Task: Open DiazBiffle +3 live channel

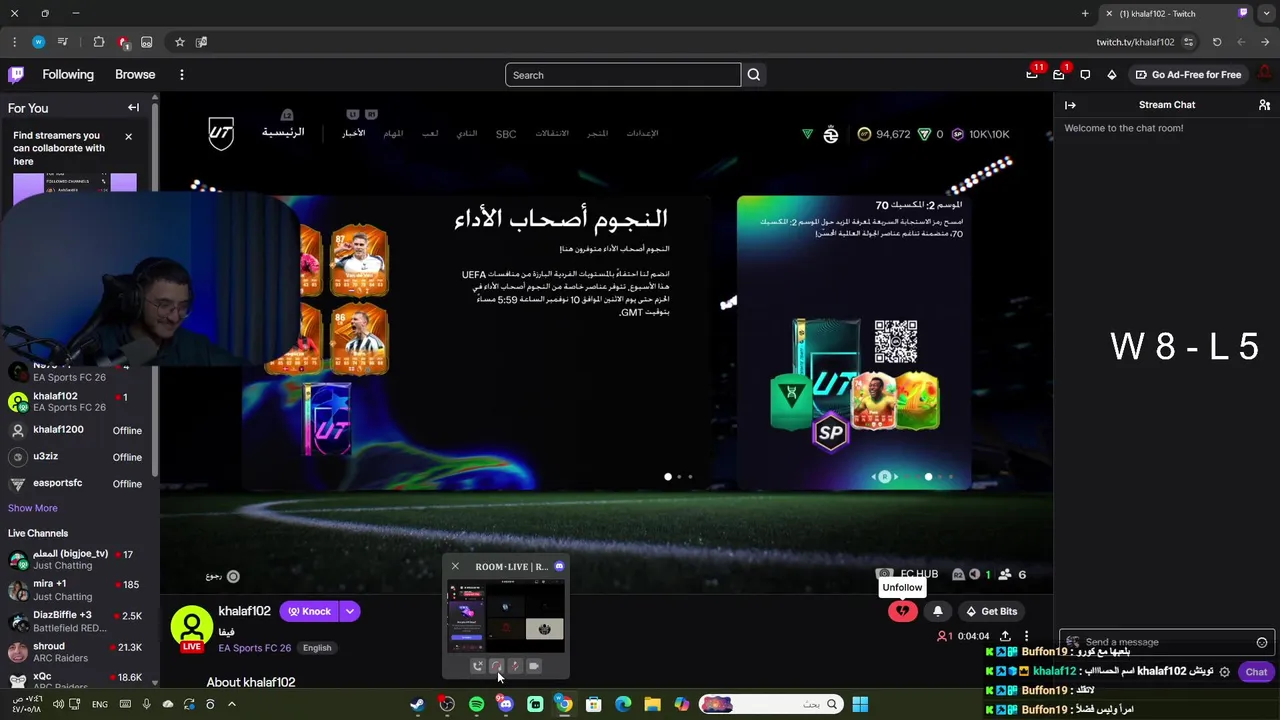Action: point(79,621)
